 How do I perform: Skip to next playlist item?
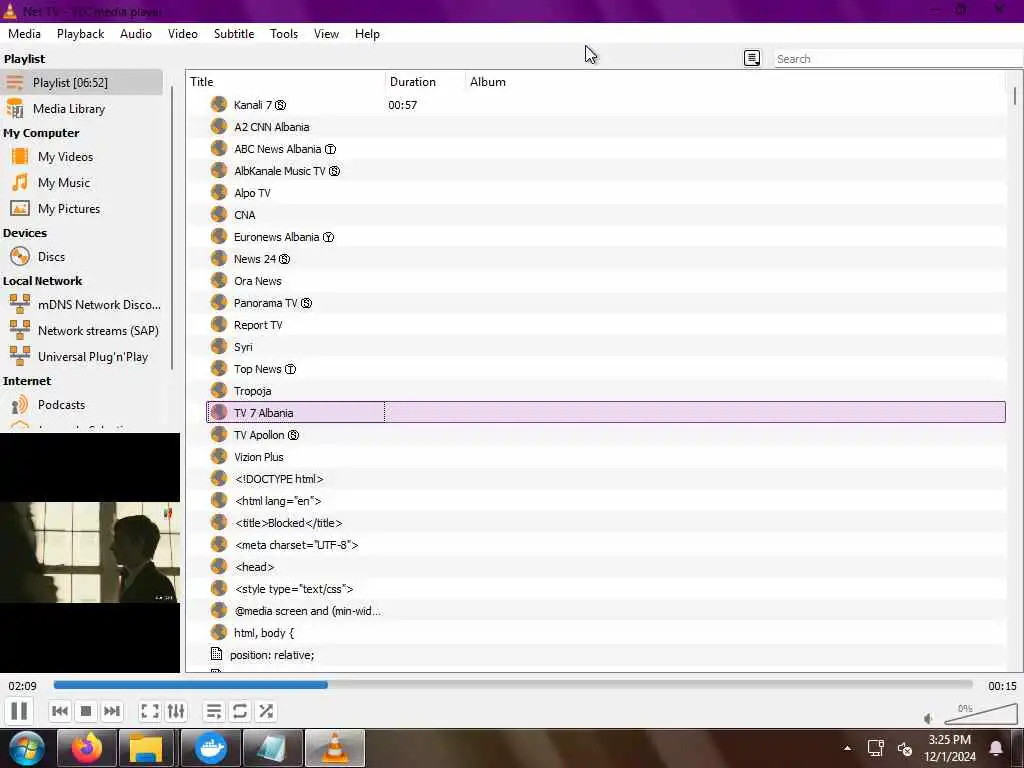pos(112,711)
